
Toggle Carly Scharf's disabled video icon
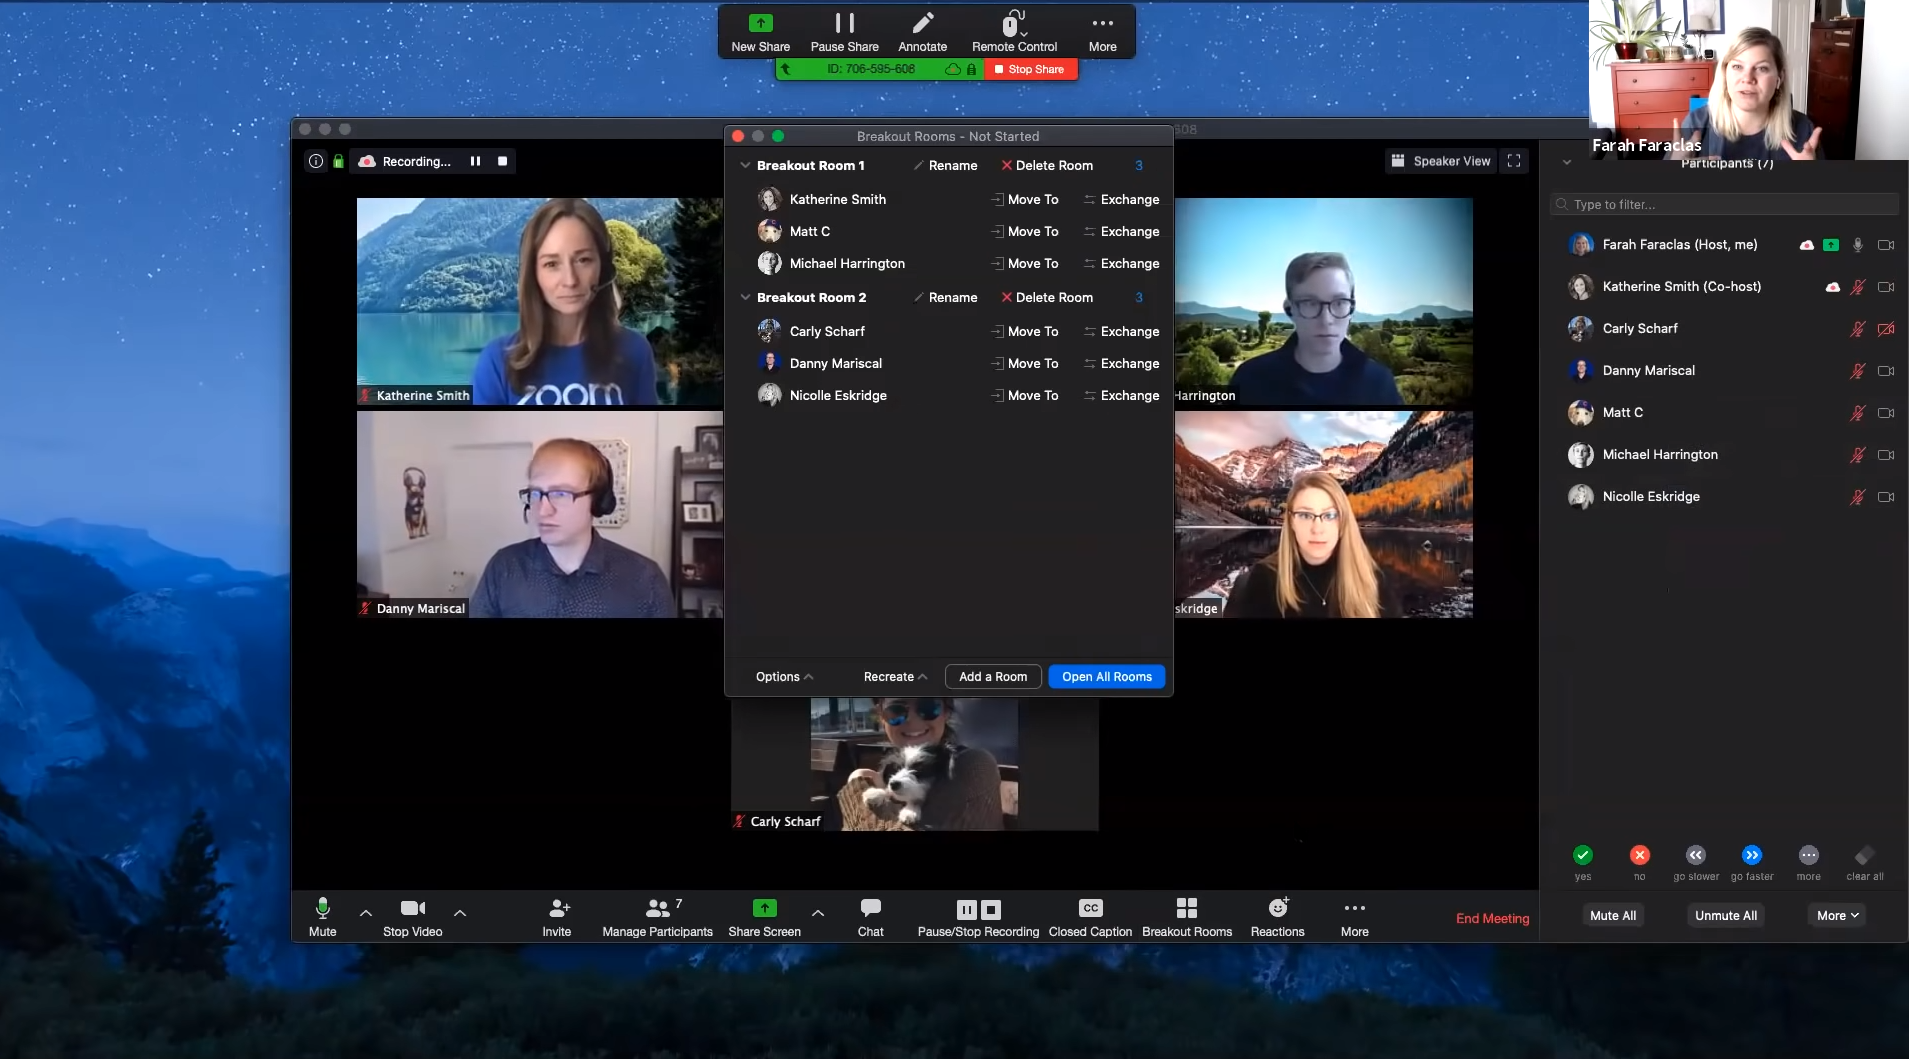pos(1886,329)
